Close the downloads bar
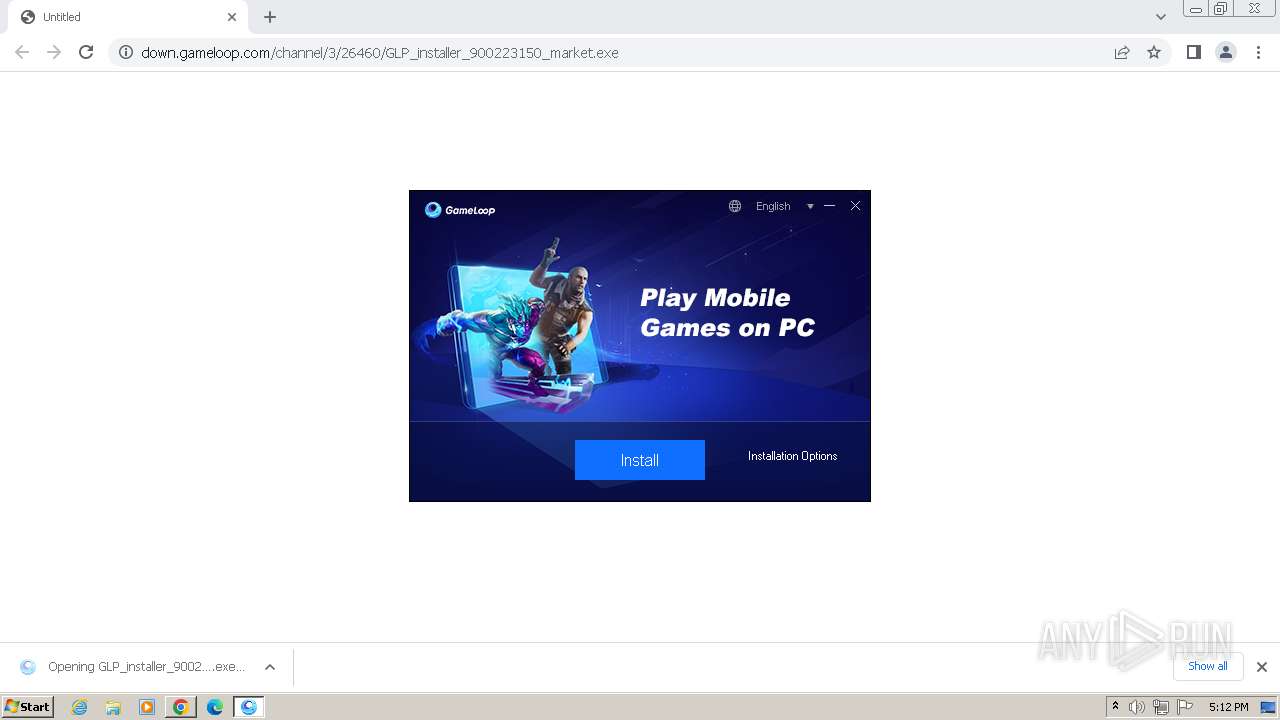The height and width of the screenshot is (720, 1280). point(1262,667)
